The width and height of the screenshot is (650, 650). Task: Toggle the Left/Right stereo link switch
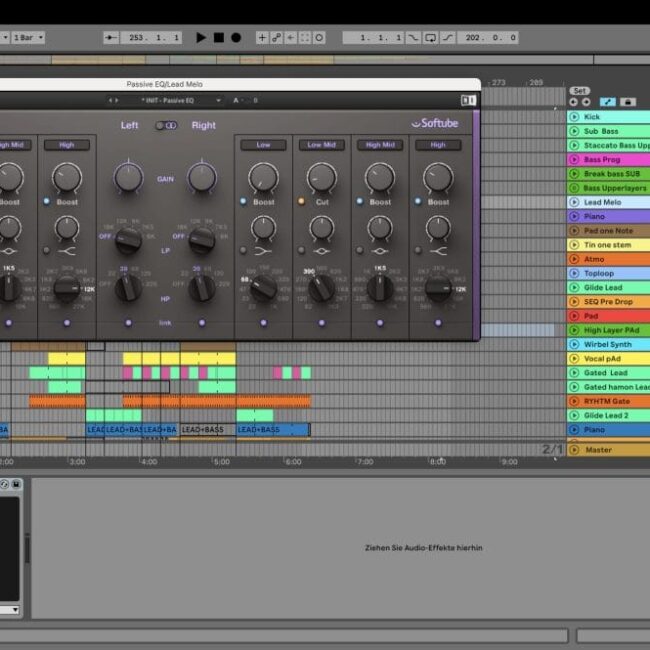tap(165, 125)
